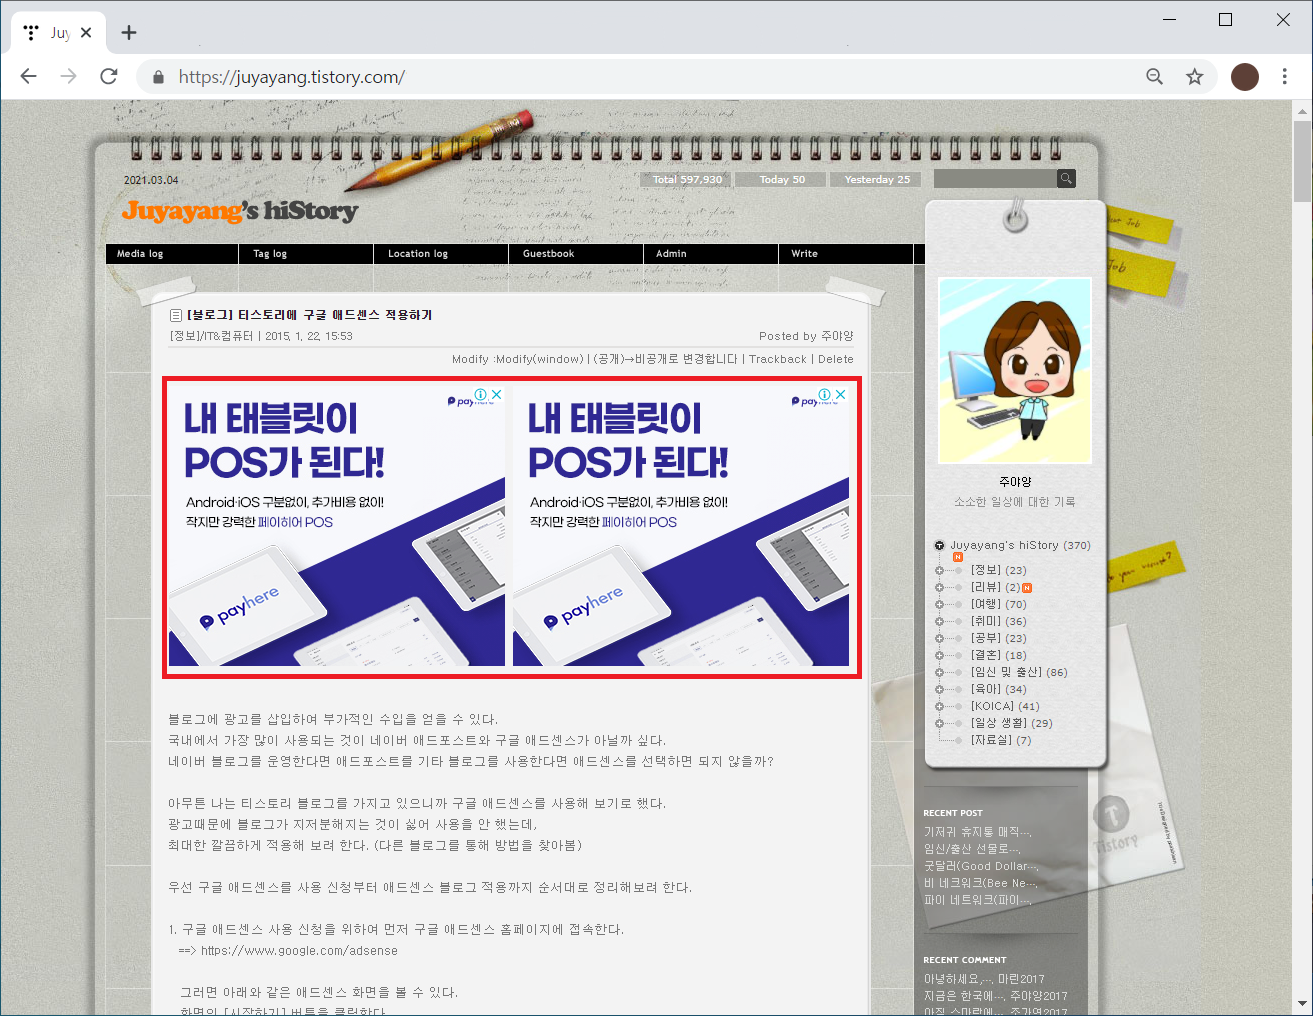This screenshot has height=1016, width=1313.
Task: Expand the [여행] category
Action: pyautogui.click(x=939, y=604)
